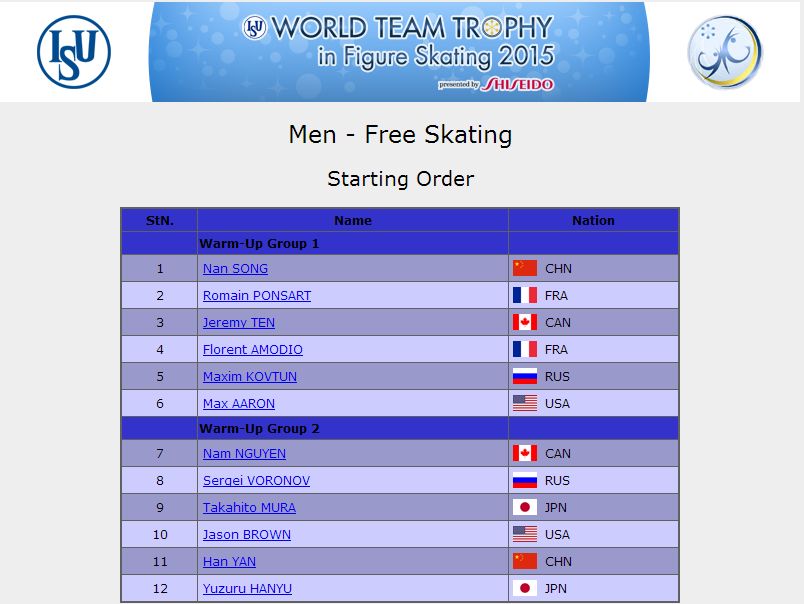Click the USA flag in Max AARON row
This screenshot has width=804, height=604.
point(525,403)
